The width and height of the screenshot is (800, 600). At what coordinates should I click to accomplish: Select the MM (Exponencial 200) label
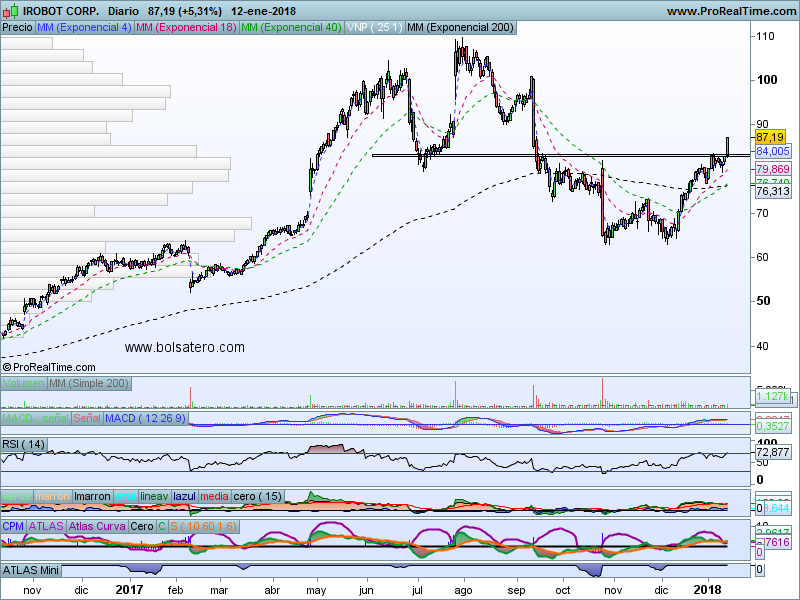tap(461, 28)
